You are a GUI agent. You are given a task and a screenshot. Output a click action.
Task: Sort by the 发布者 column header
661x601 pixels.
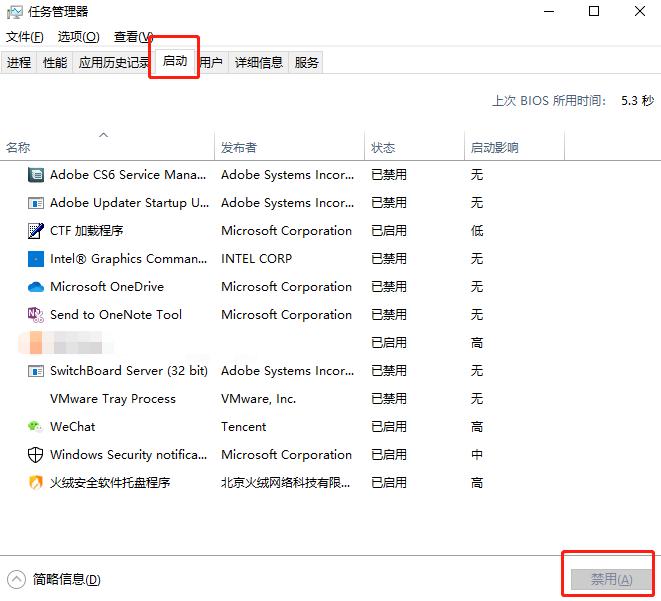(289, 148)
